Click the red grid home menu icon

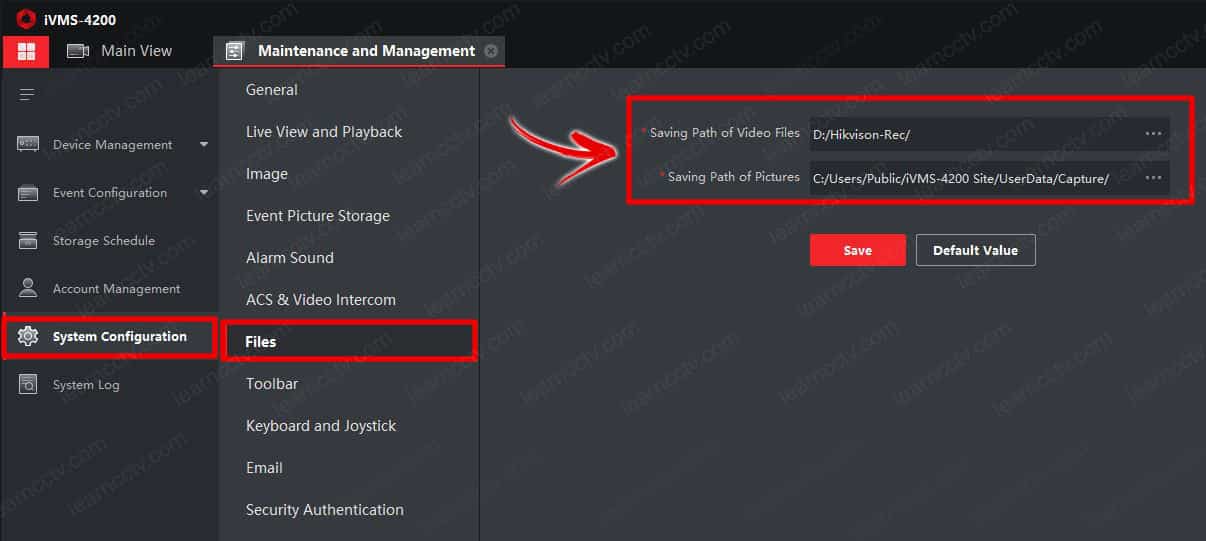pyautogui.click(x=25, y=51)
